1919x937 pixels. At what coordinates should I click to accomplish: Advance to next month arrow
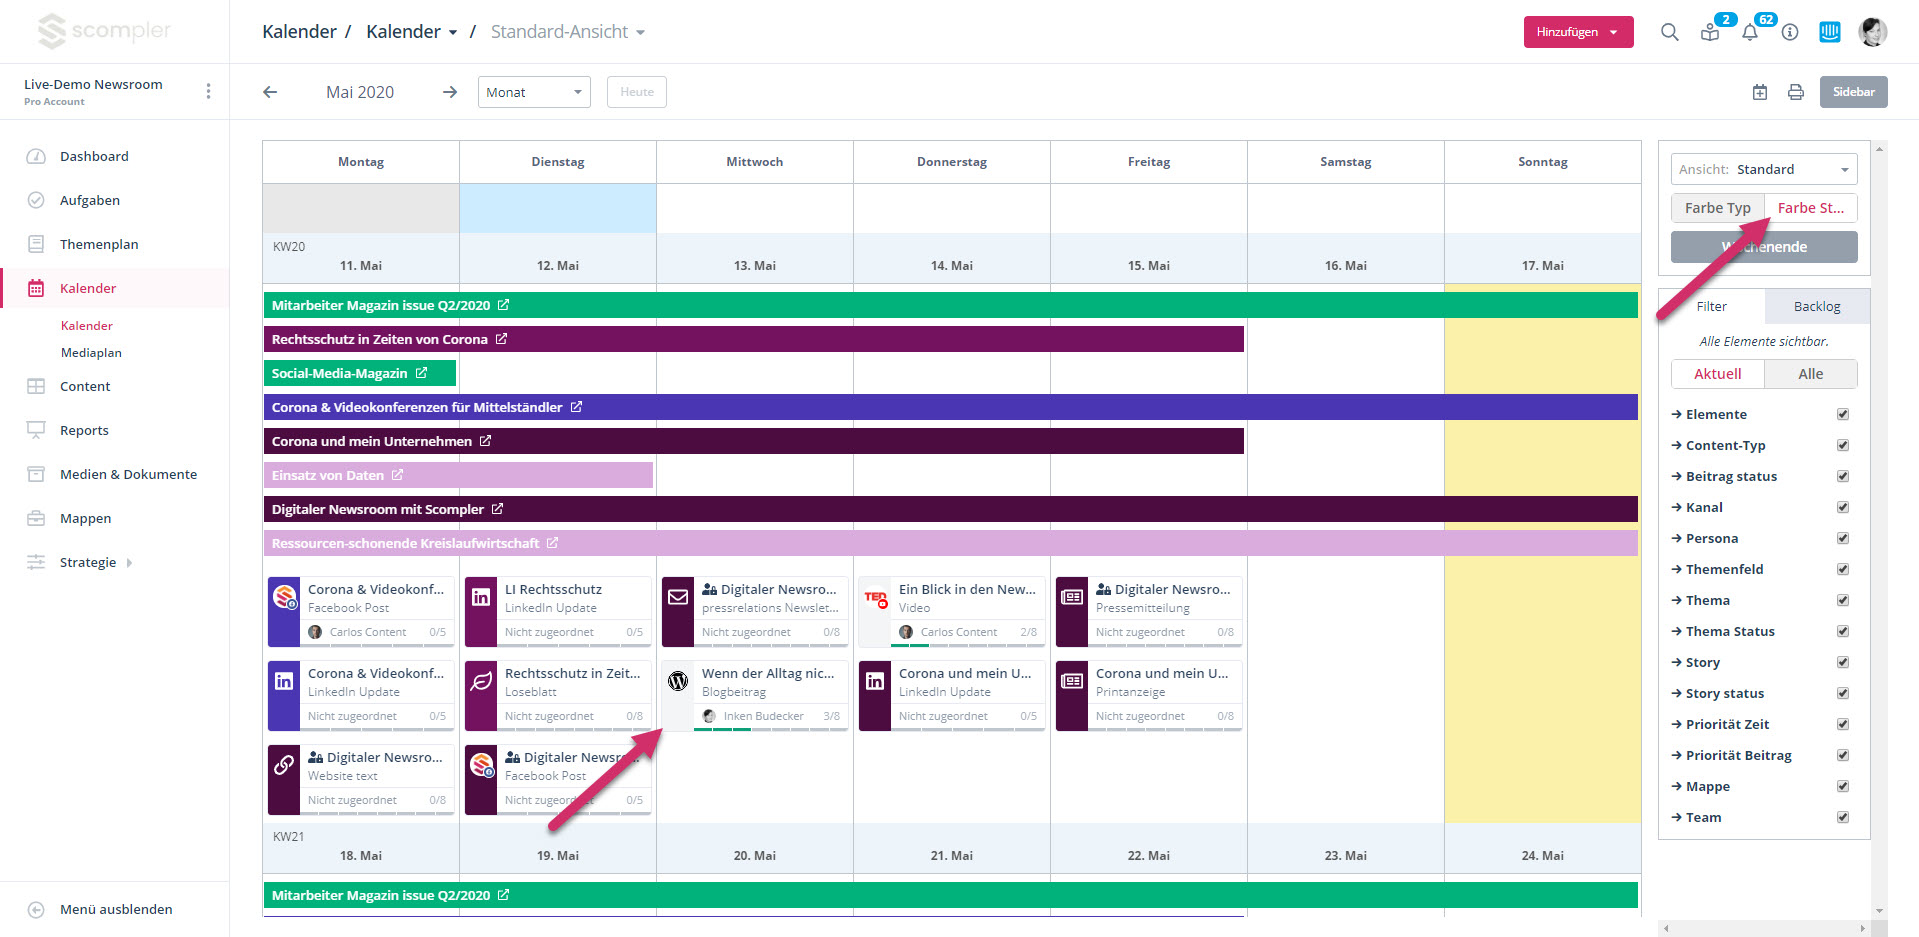click(x=450, y=92)
